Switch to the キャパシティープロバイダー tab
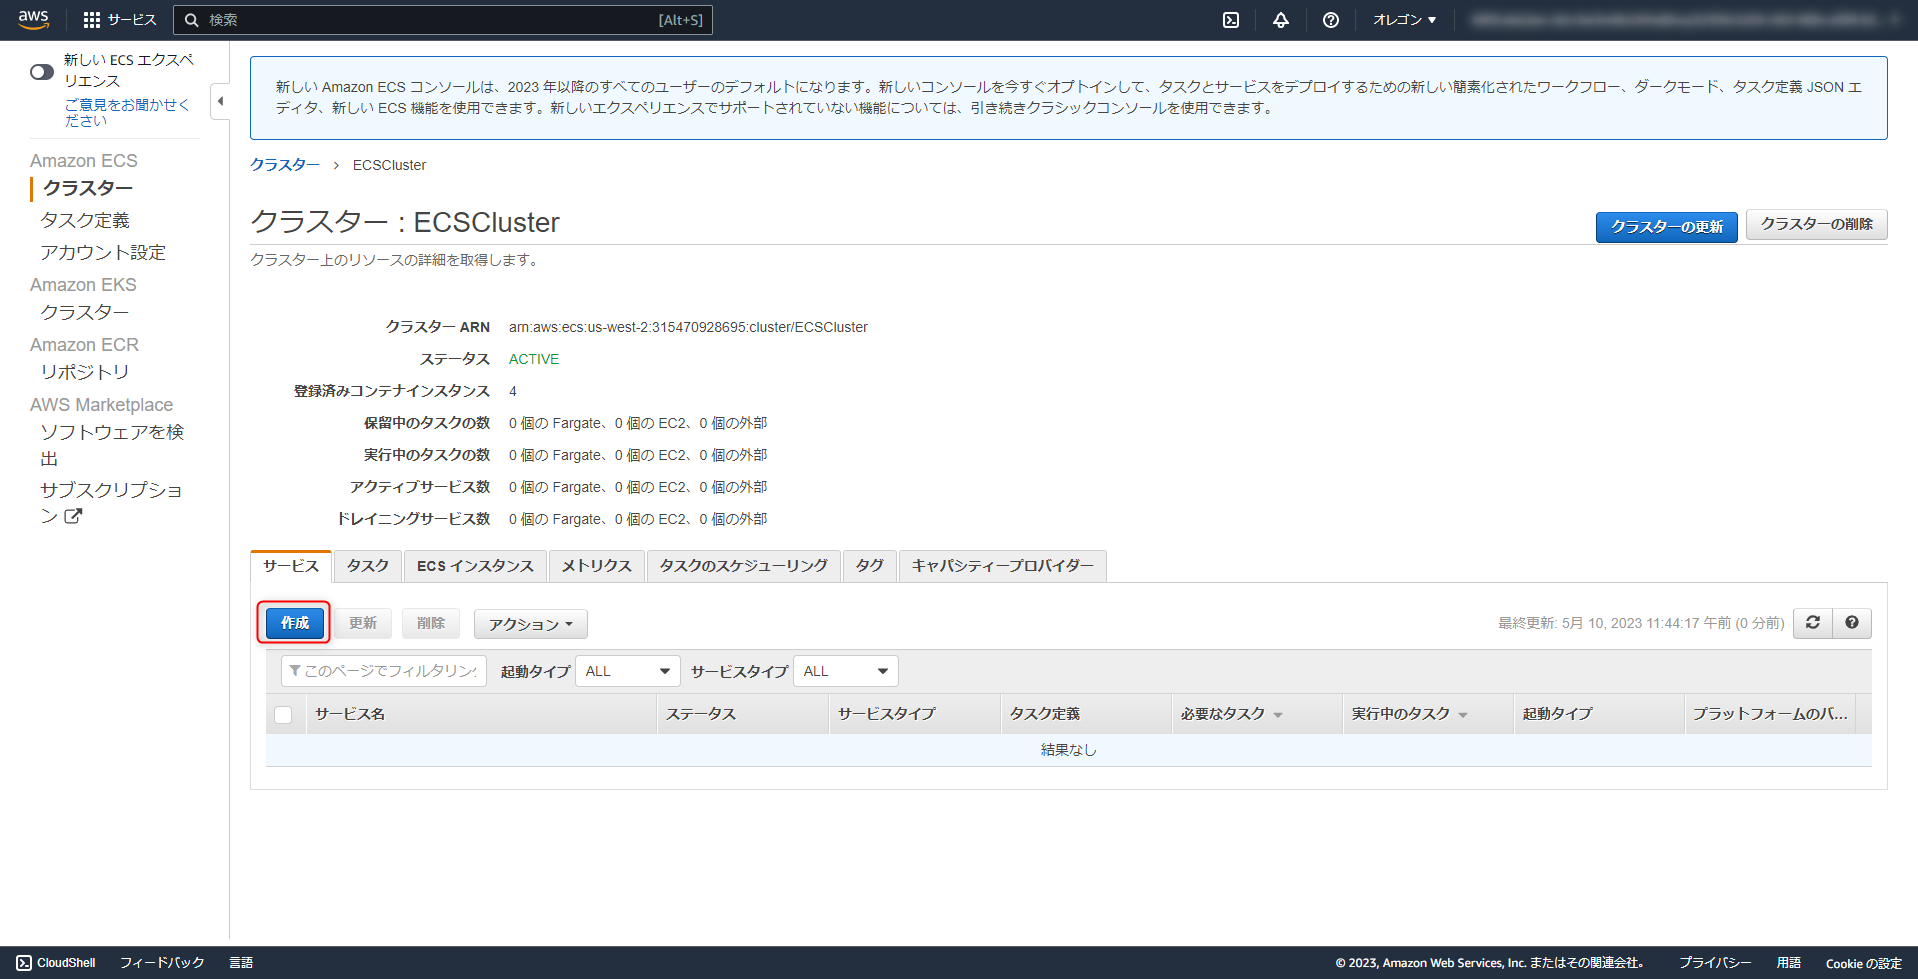 pos(1002,565)
